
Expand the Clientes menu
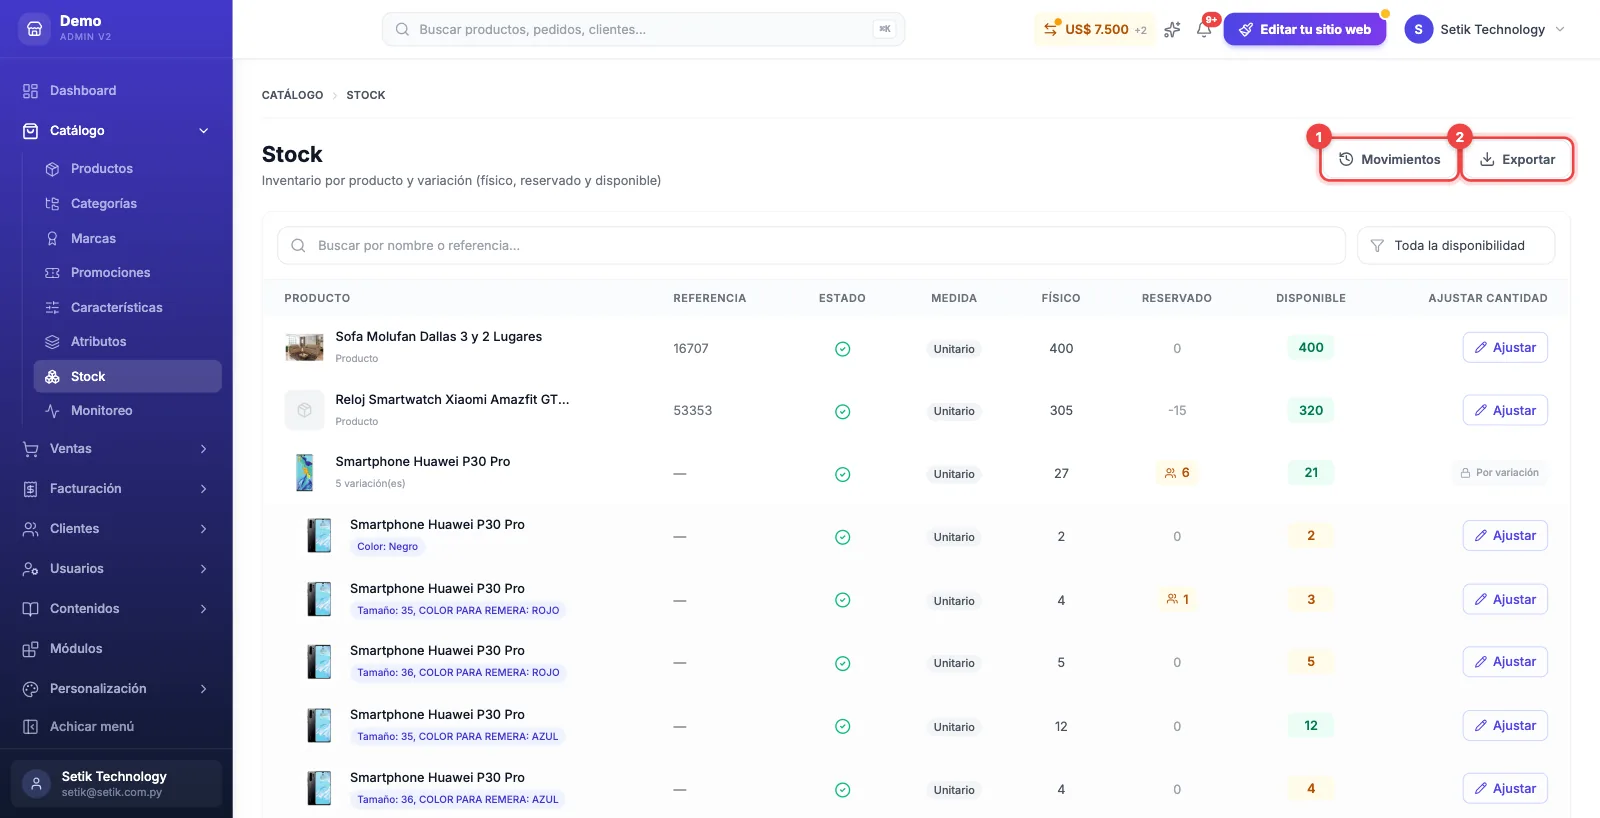point(116,528)
